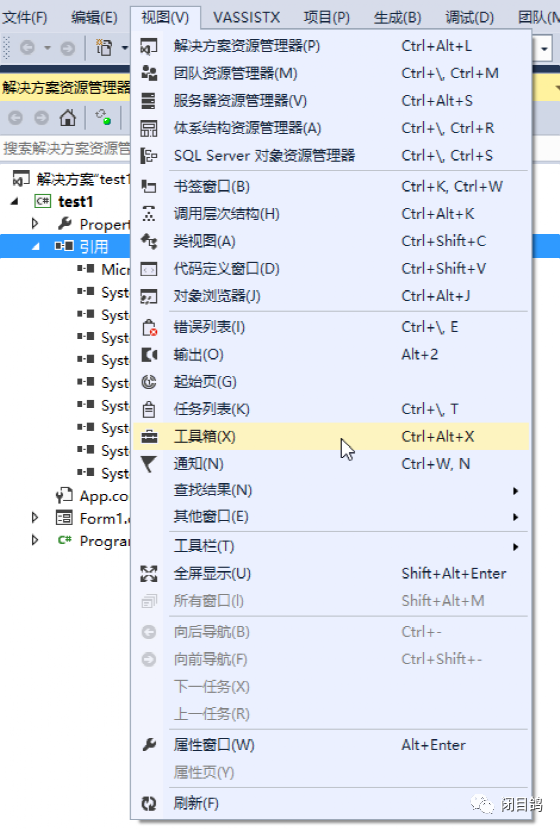
Task: Click the 类视图 class view icon
Action: [149, 241]
